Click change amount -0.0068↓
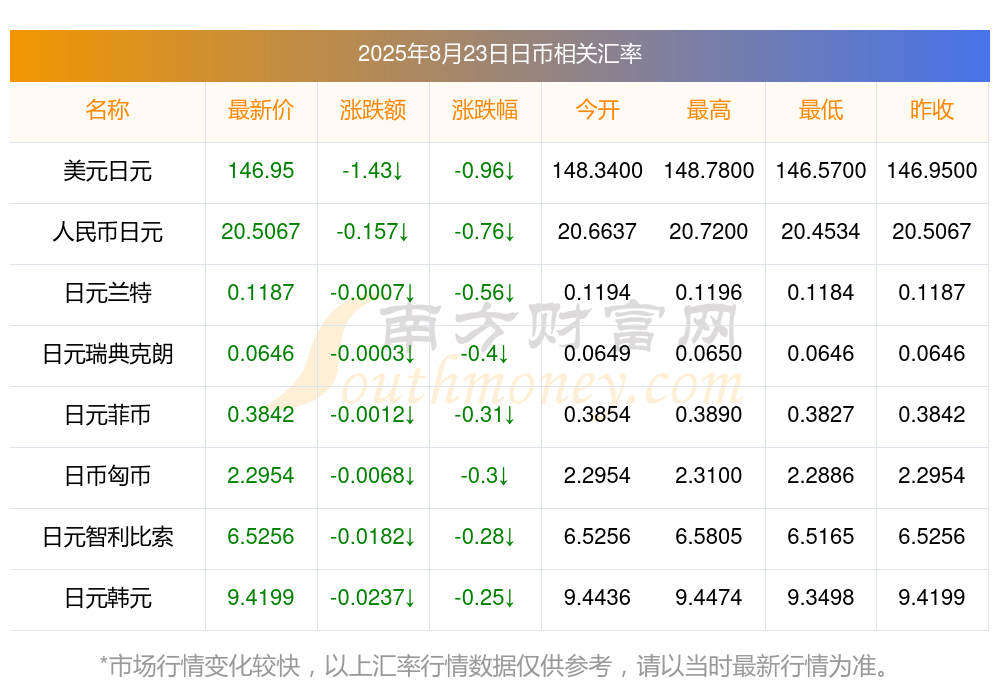 372,475
